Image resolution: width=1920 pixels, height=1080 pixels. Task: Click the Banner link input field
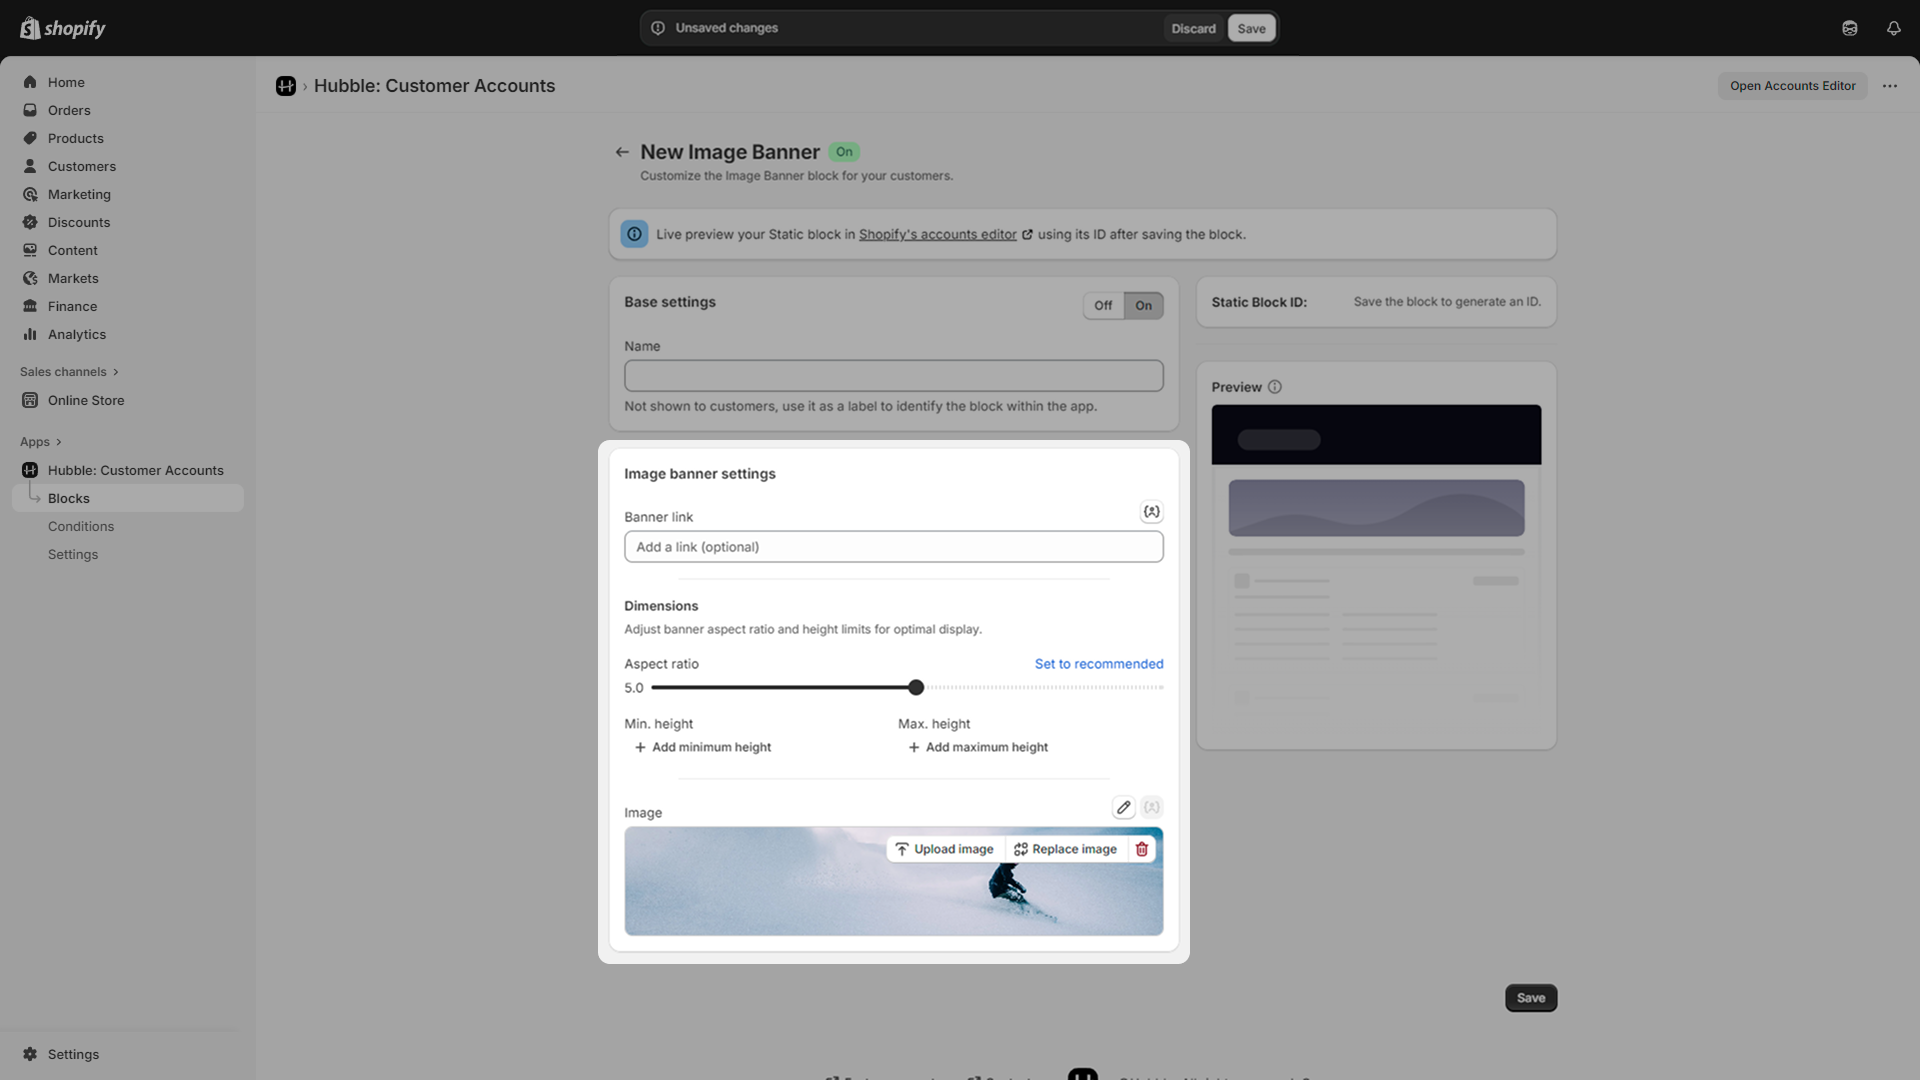click(893, 547)
